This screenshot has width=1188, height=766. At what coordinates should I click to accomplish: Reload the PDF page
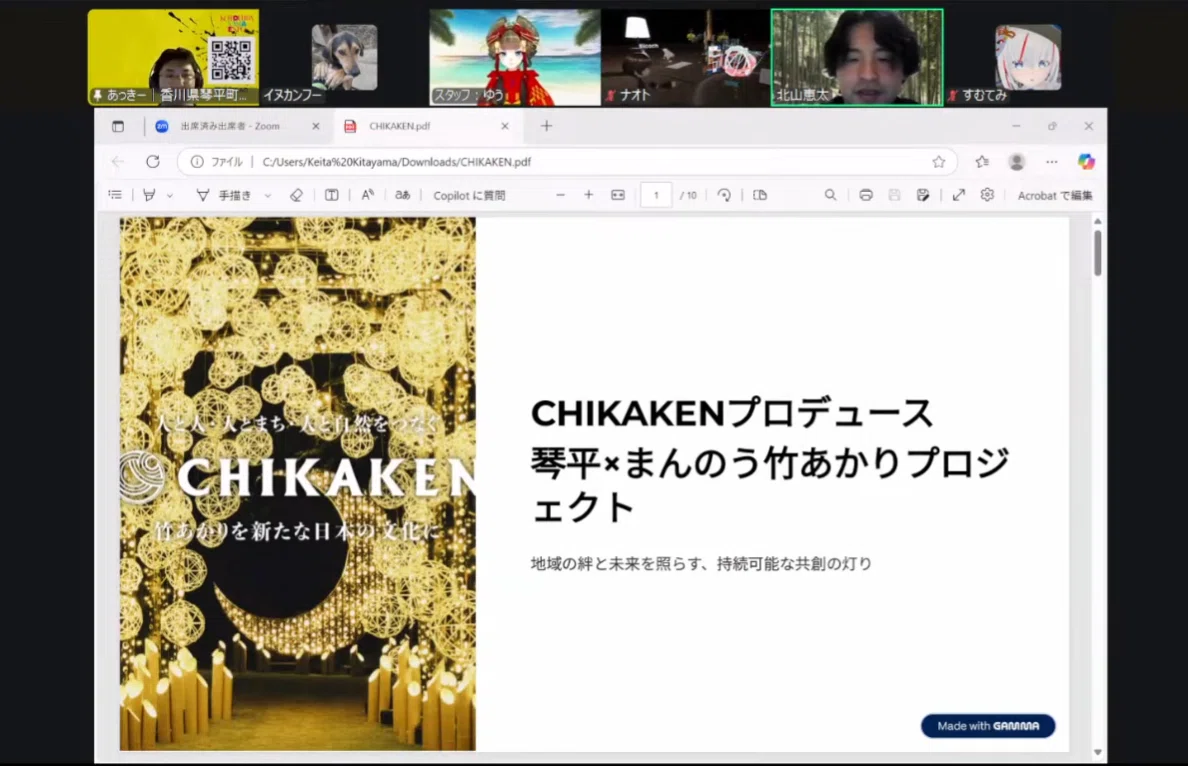pos(153,161)
